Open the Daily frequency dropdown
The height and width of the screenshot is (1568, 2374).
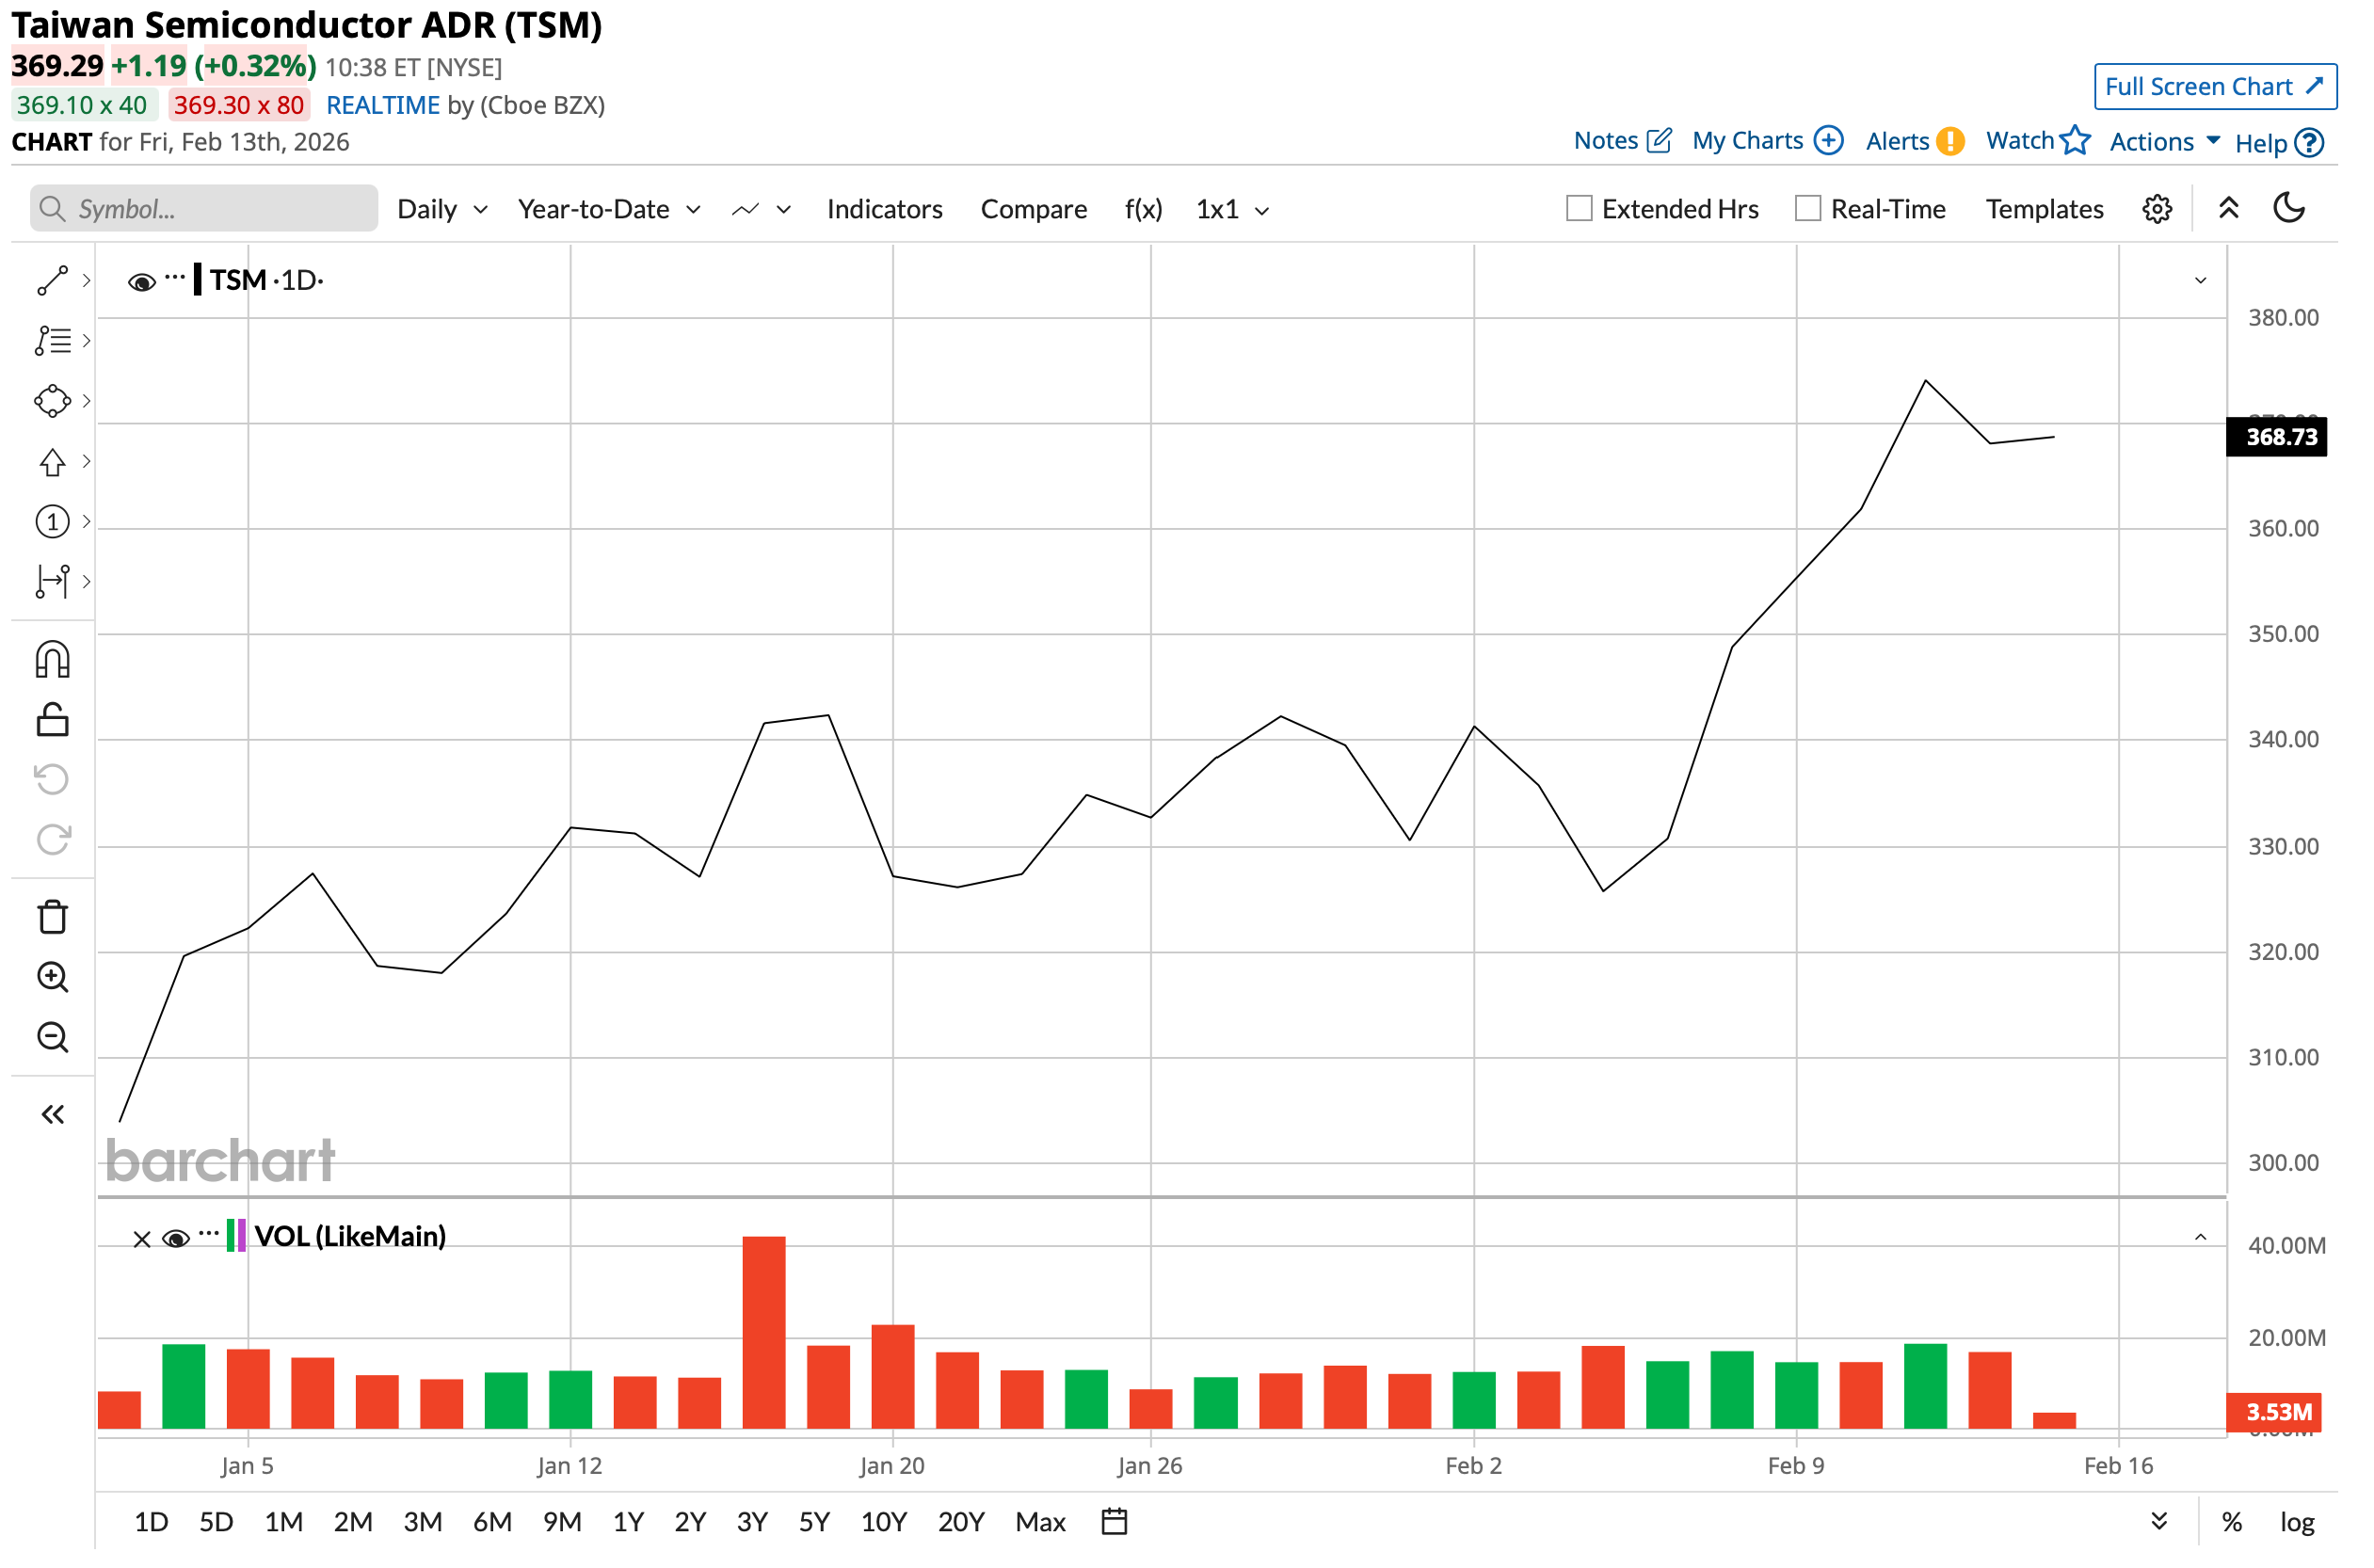tap(441, 209)
